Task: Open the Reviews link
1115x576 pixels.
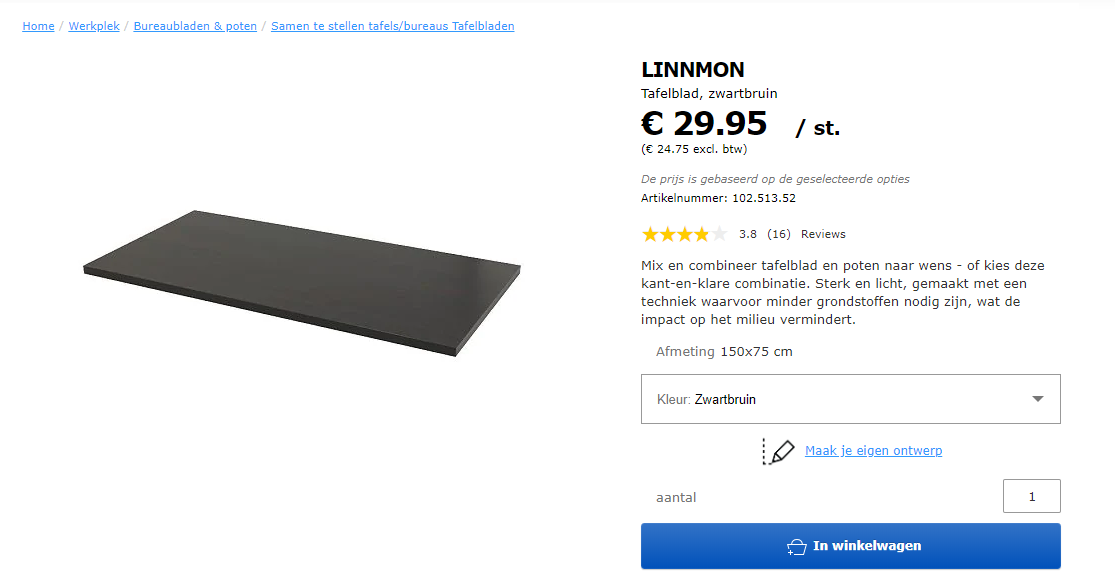Action: tap(823, 234)
